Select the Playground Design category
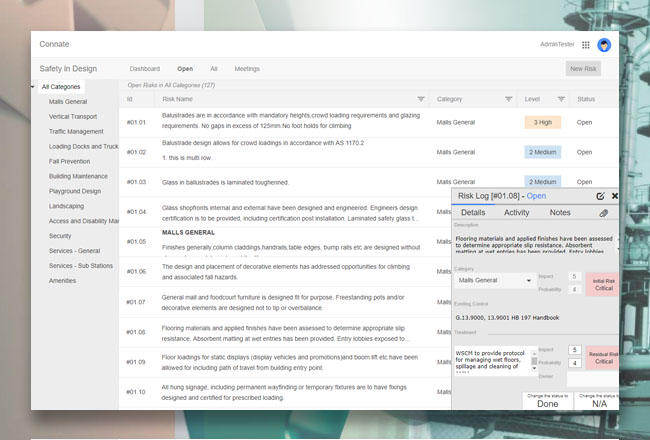Screen dimensions: 650x440 pos(75,191)
